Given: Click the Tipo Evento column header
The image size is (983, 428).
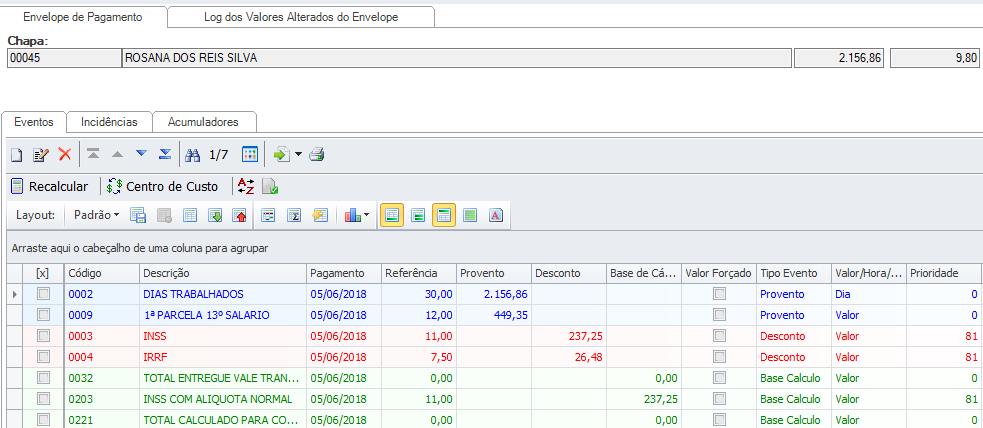Looking at the screenshot, I should click(x=794, y=273).
